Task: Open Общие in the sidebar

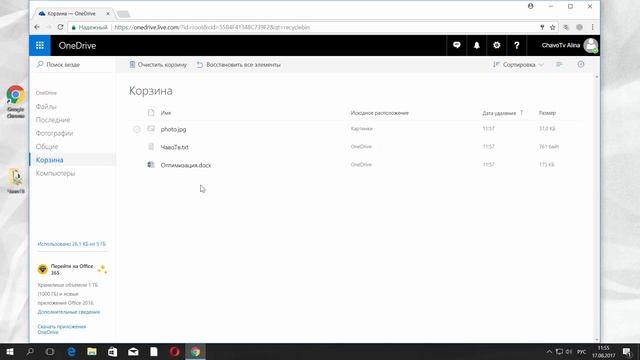Action: (47, 147)
